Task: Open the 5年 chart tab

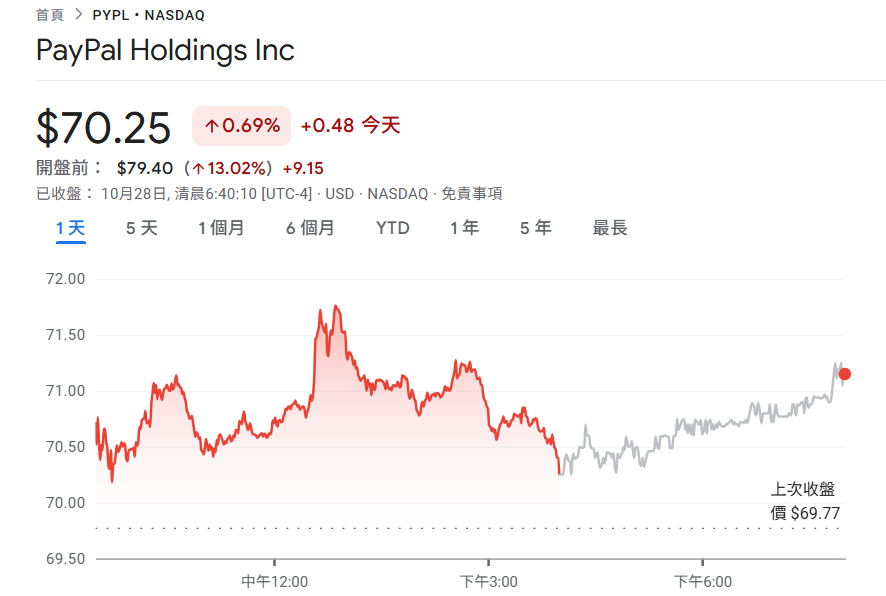Action: click(535, 228)
